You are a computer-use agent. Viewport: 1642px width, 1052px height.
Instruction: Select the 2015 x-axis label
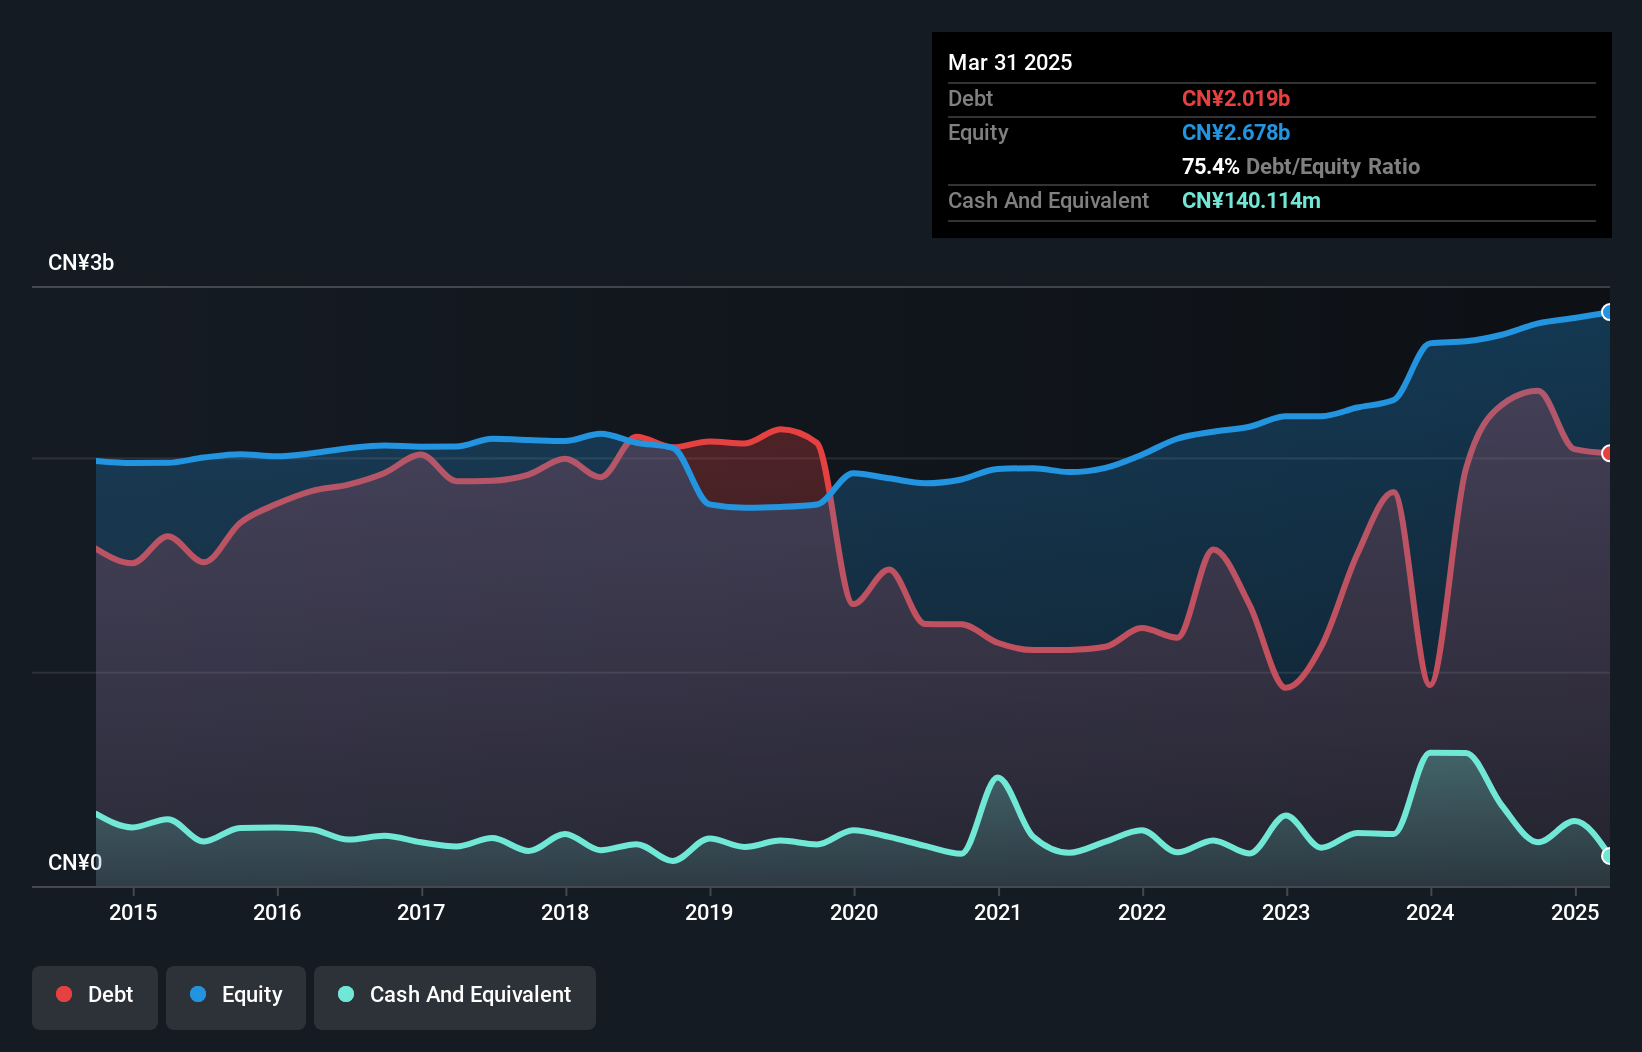[133, 912]
